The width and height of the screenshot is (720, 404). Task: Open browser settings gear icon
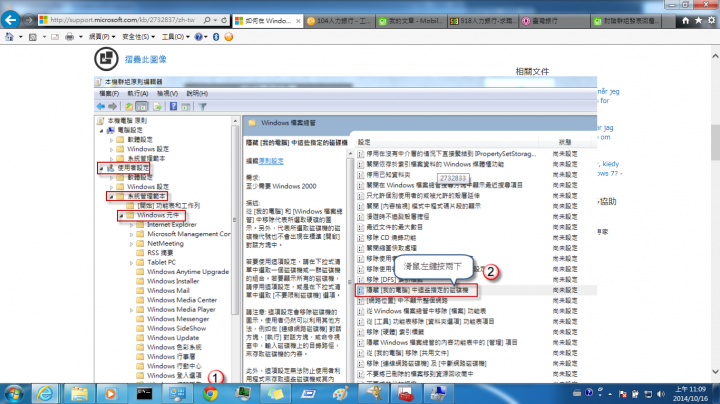pos(711,20)
